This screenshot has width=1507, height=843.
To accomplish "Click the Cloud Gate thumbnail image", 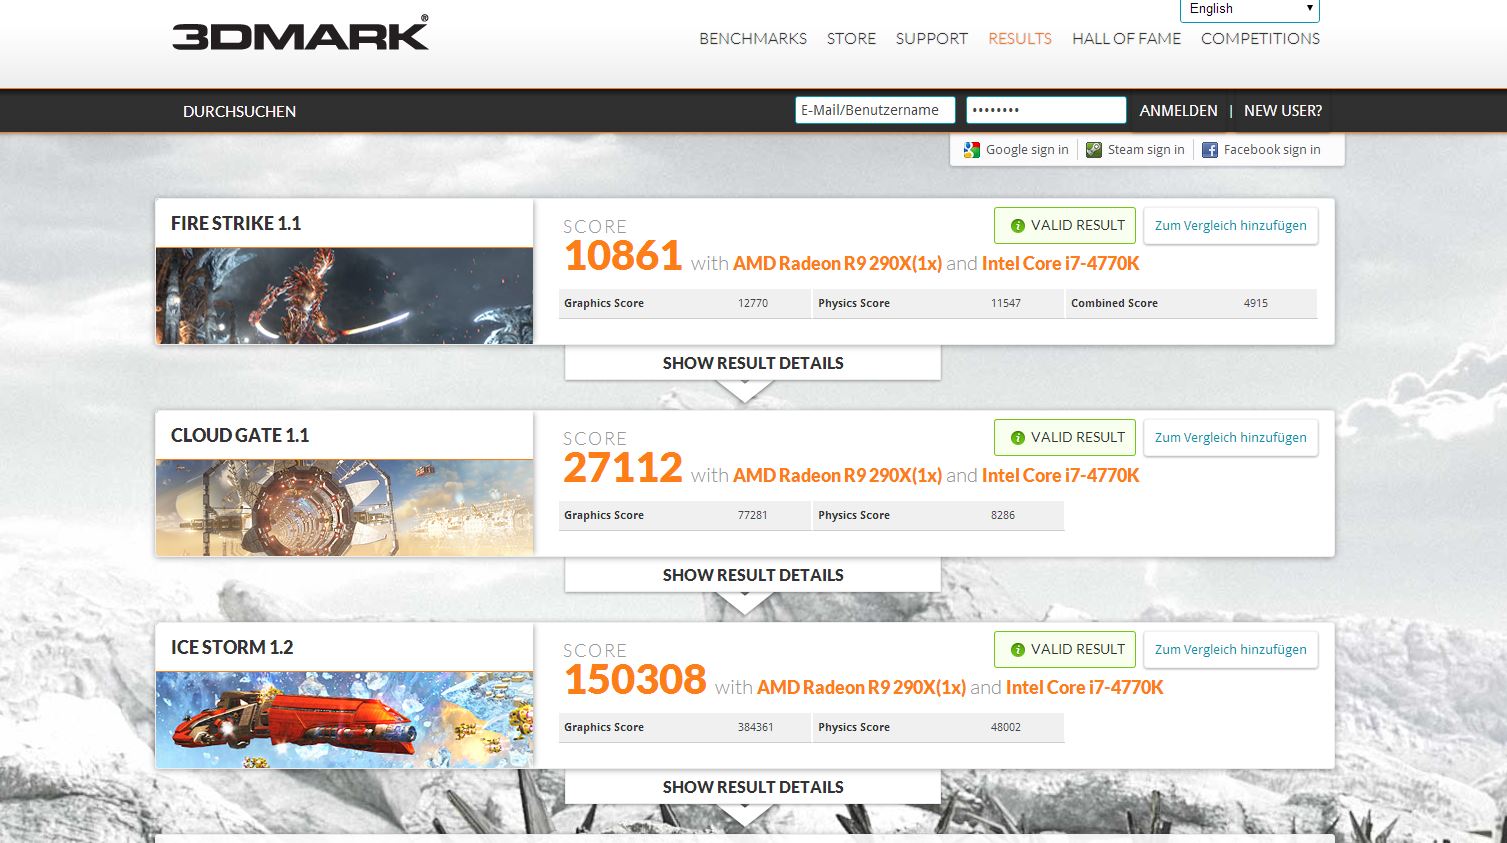I will click(x=344, y=508).
